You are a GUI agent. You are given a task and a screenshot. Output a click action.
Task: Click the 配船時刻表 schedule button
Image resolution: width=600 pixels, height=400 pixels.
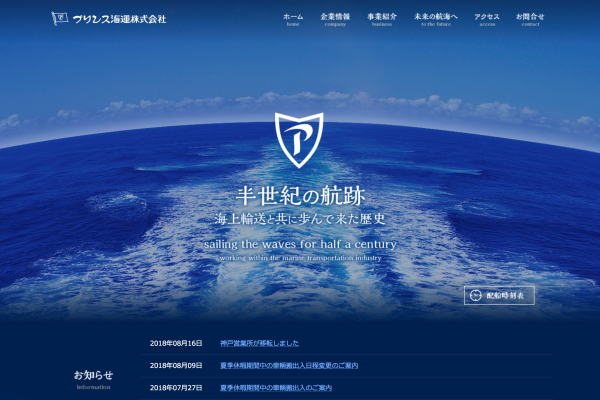(x=499, y=296)
